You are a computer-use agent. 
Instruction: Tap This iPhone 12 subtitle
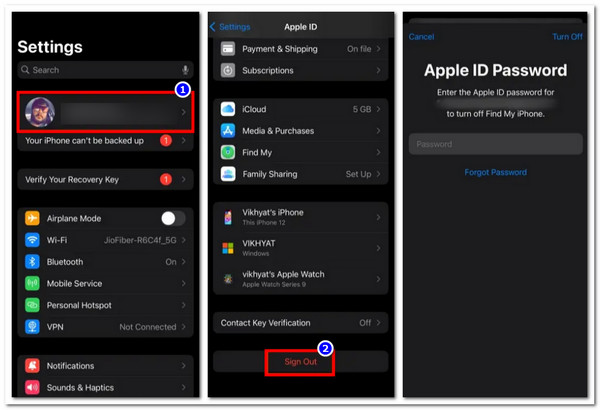click(x=264, y=222)
